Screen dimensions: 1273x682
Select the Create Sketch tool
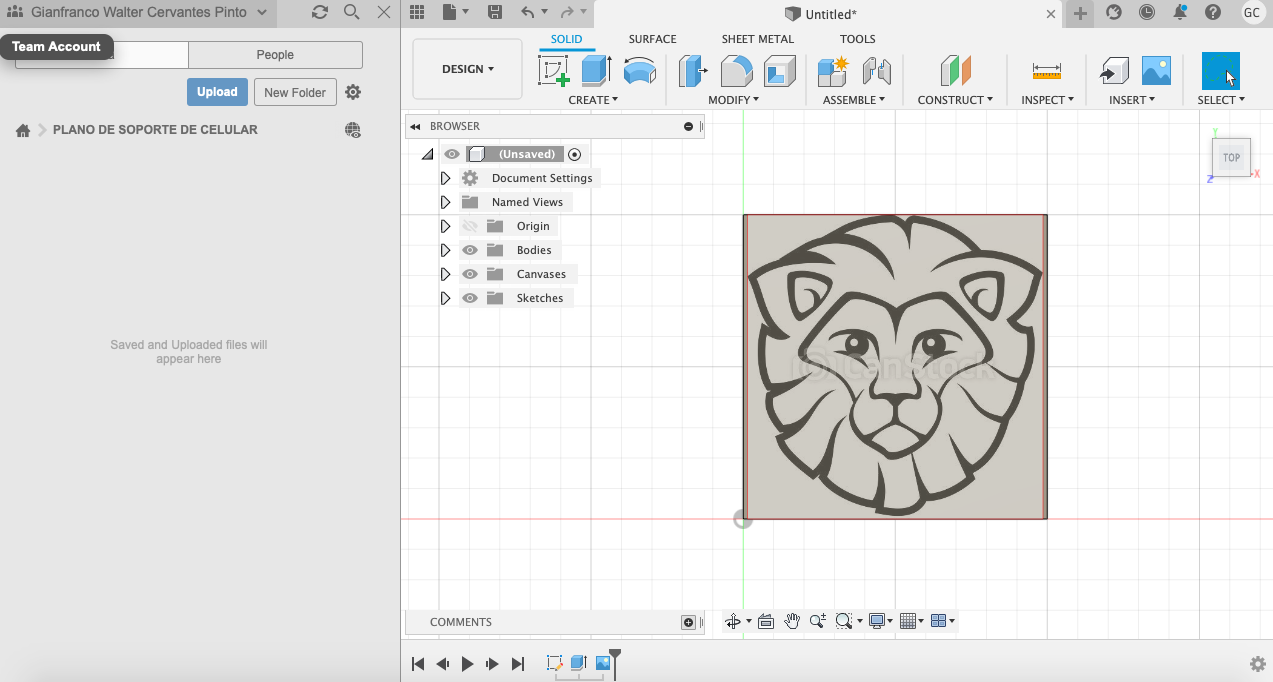[x=554, y=71]
